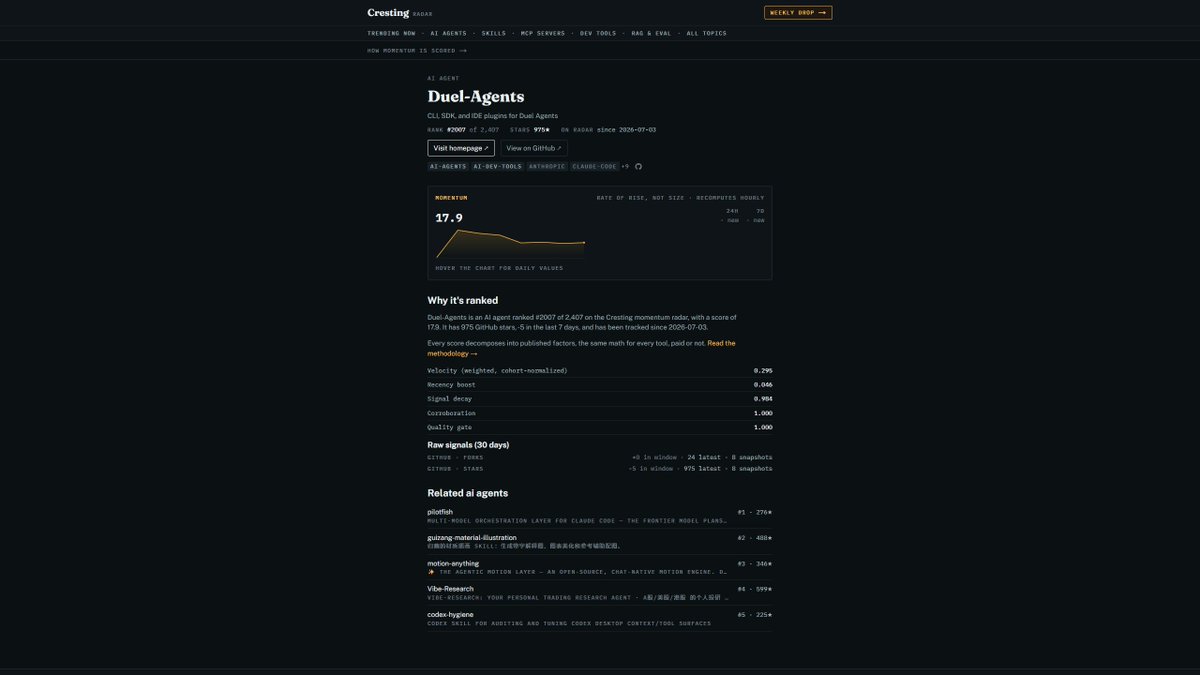The width and height of the screenshot is (1200, 675).
Task: Open the Skills nav item
Action: [494, 33]
